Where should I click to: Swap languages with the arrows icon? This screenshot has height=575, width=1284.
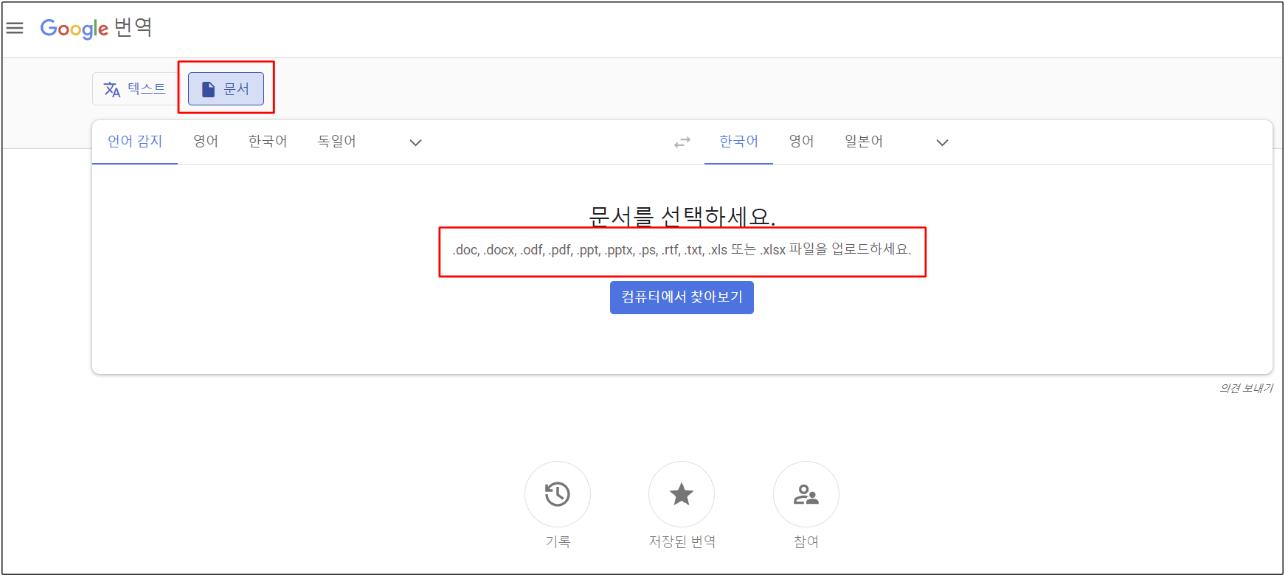[x=682, y=143]
